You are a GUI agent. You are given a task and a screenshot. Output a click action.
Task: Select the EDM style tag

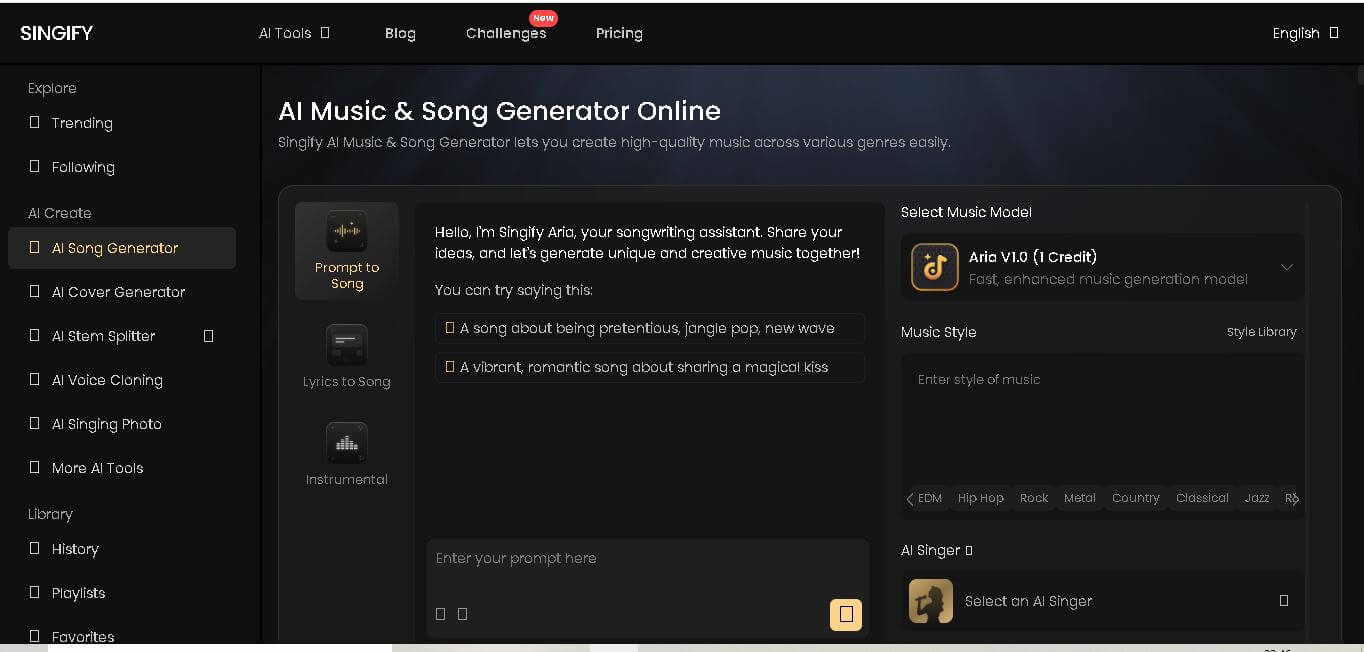(930, 498)
